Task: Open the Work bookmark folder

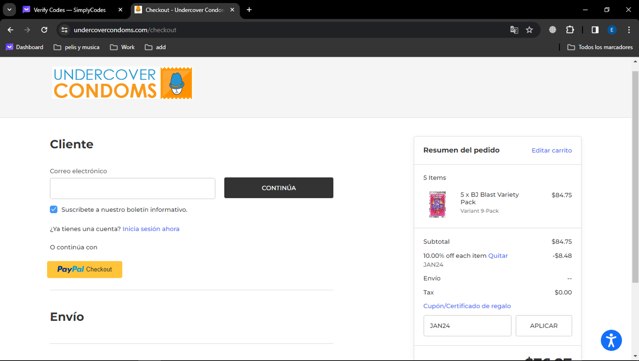Action: [x=122, y=47]
